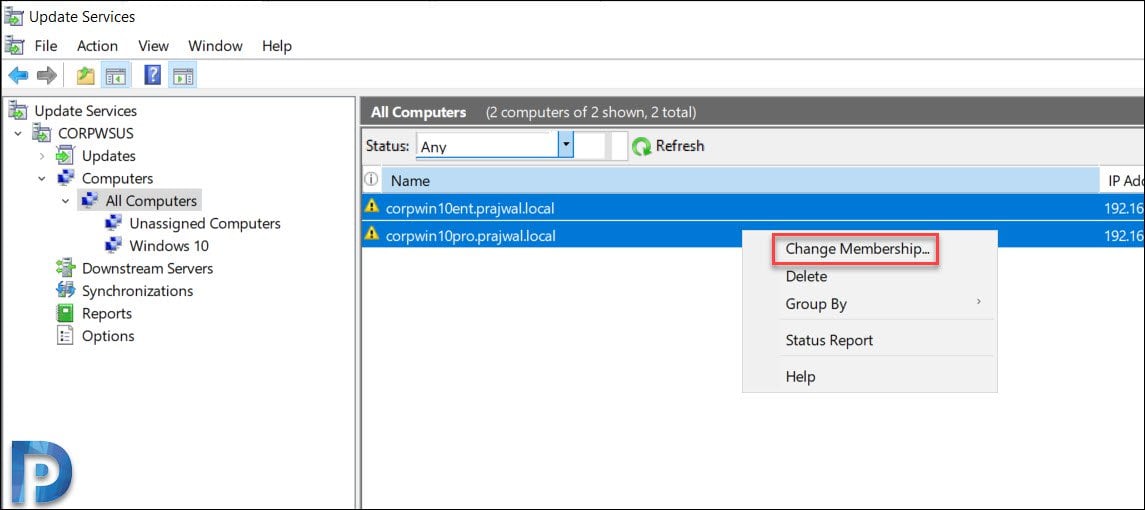Open the Status dropdown arrow
This screenshot has width=1145, height=510.
(566, 145)
